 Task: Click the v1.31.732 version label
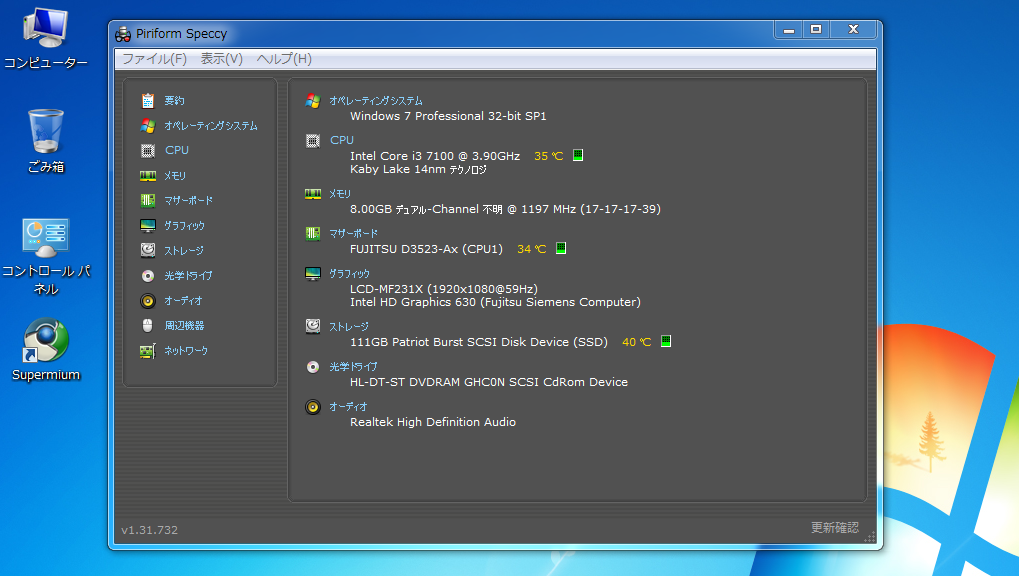(x=149, y=530)
